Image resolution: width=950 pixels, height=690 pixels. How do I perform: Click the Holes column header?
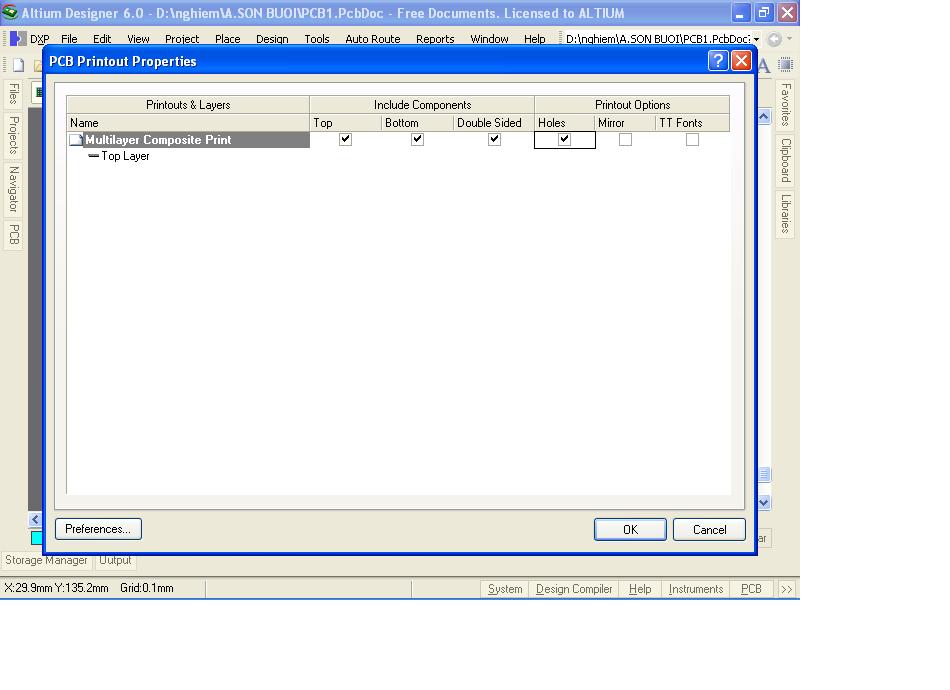[564, 123]
